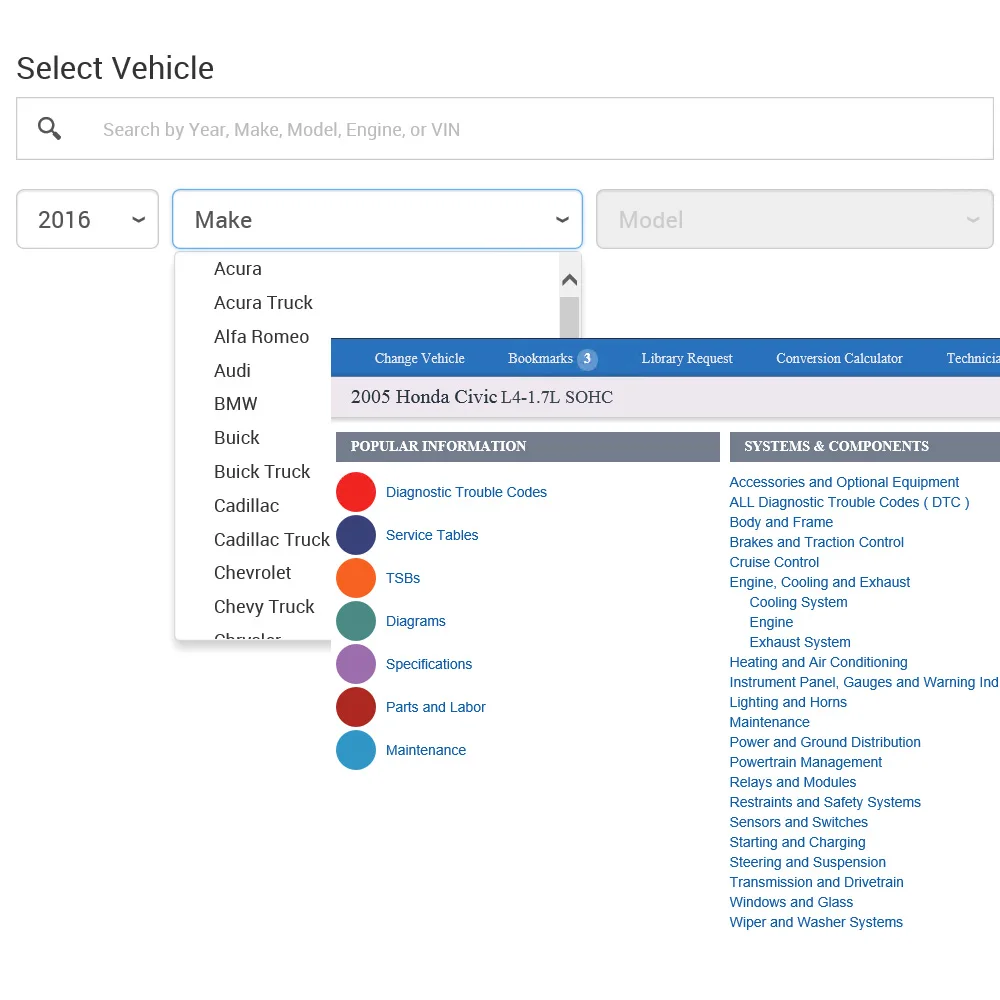Click the orange TSBs circle icon

pyautogui.click(x=356, y=578)
